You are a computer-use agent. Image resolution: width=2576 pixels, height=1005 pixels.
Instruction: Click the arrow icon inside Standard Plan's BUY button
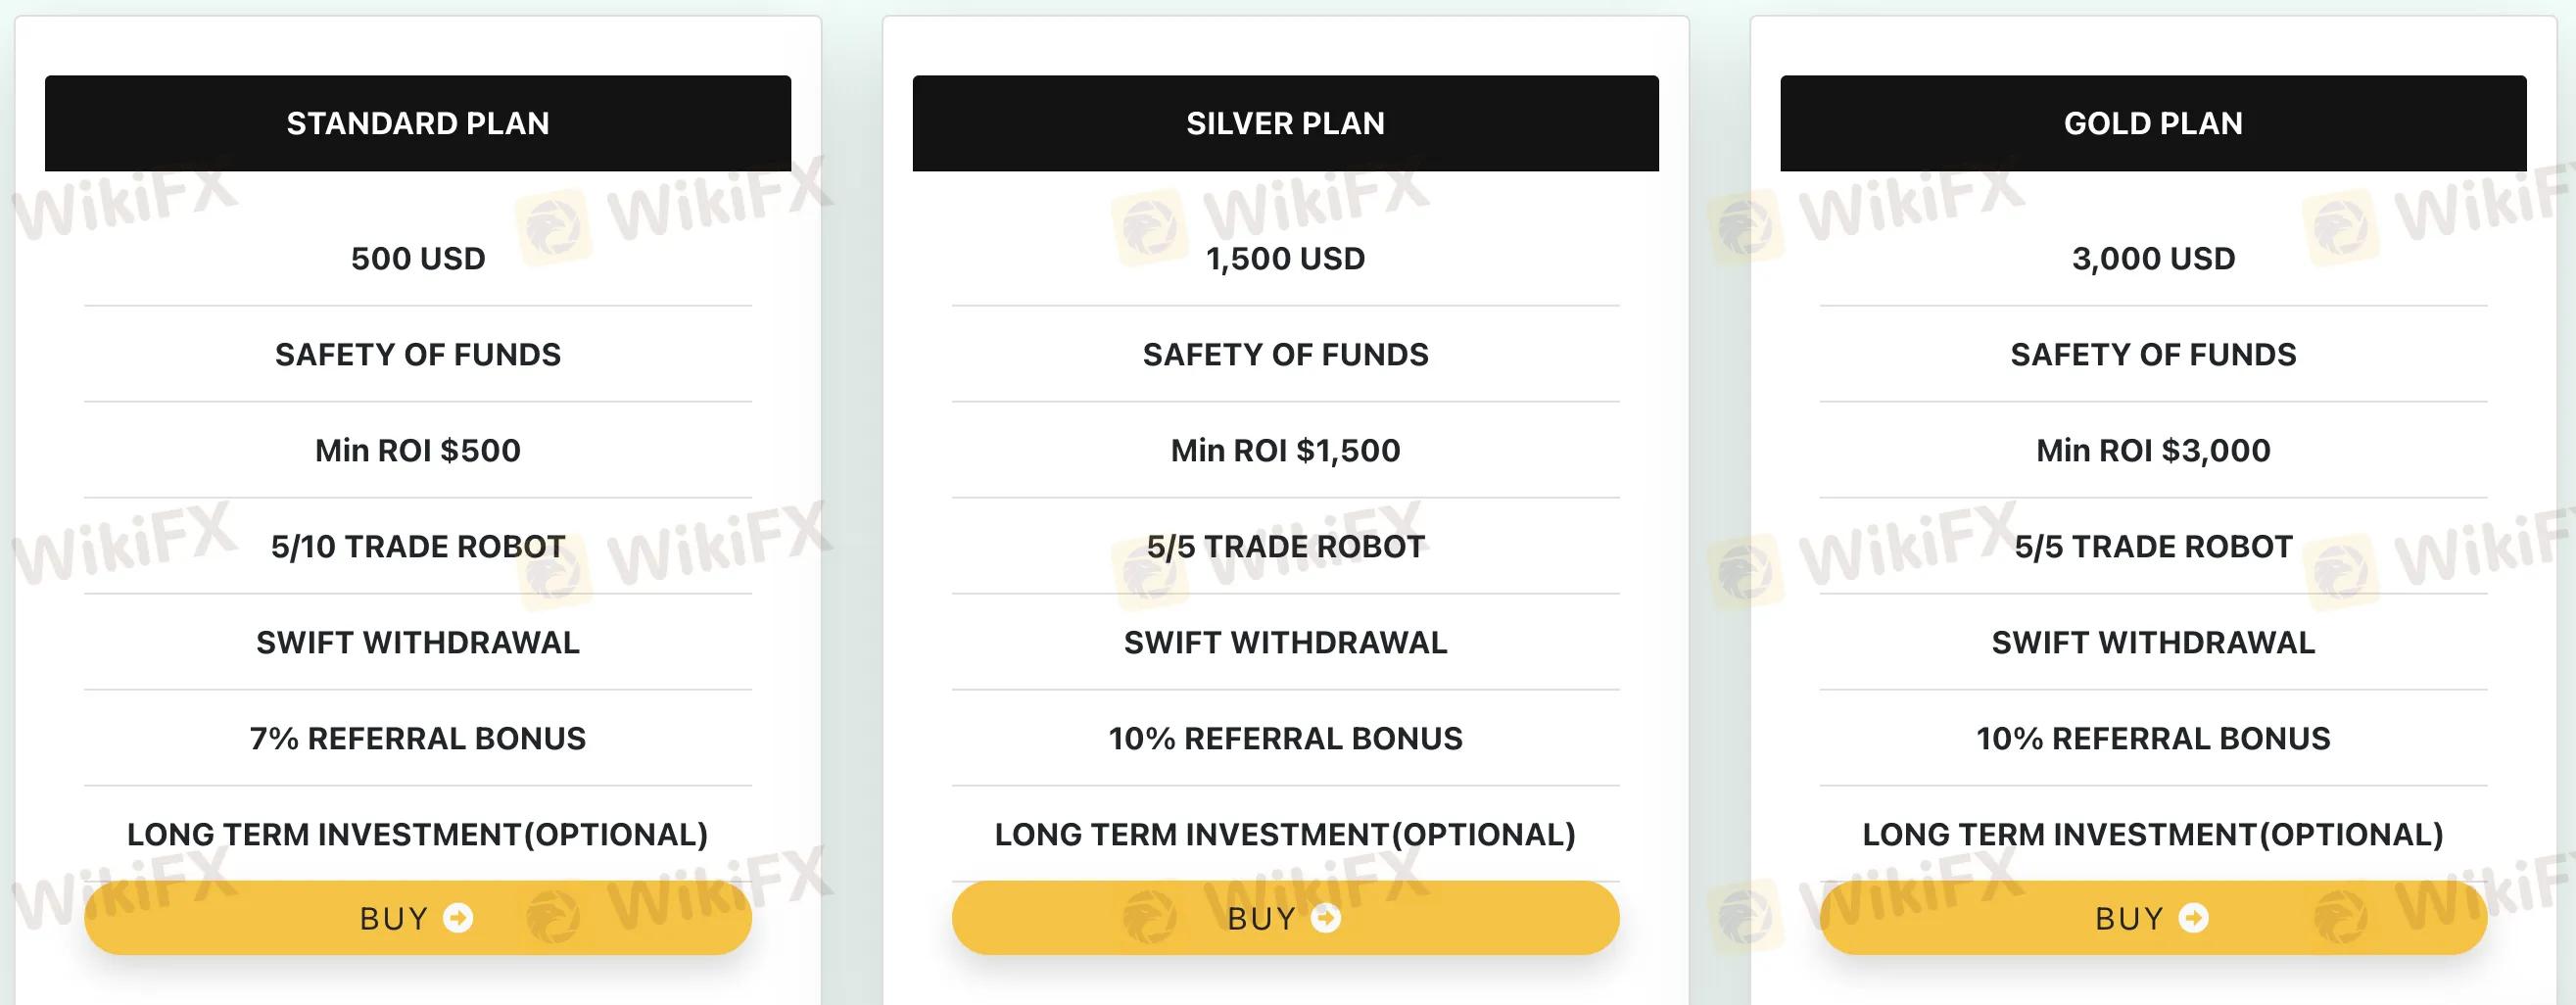pyautogui.click(x=459, y=918)
